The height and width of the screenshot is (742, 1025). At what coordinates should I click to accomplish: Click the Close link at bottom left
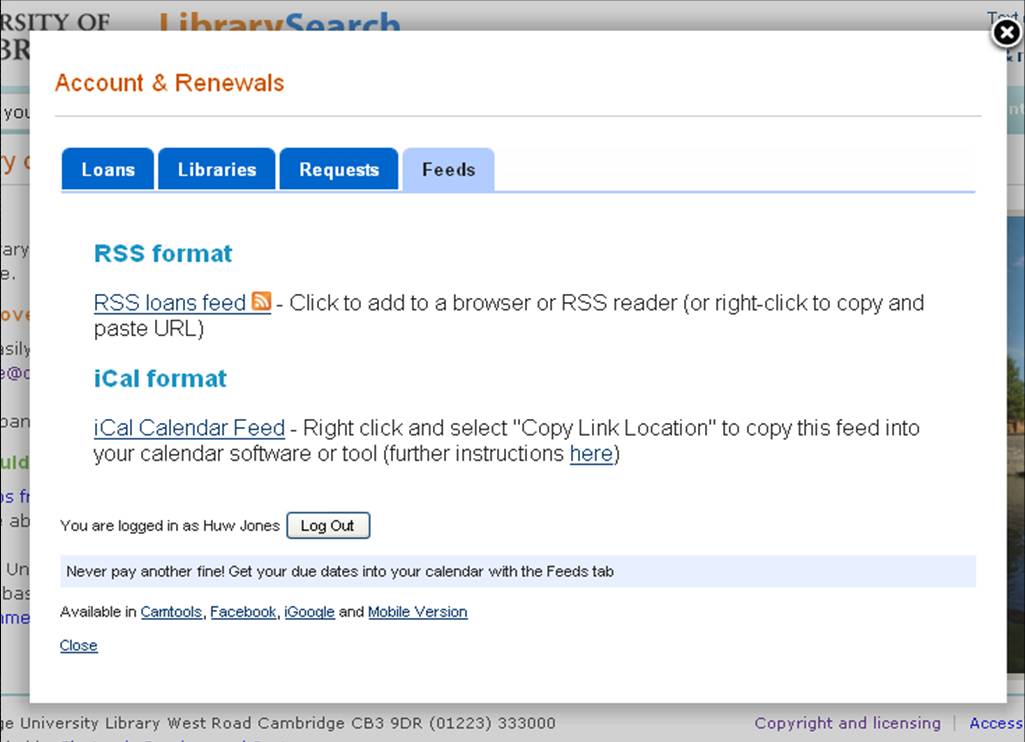pyautogui.click(x=78, y=645)
